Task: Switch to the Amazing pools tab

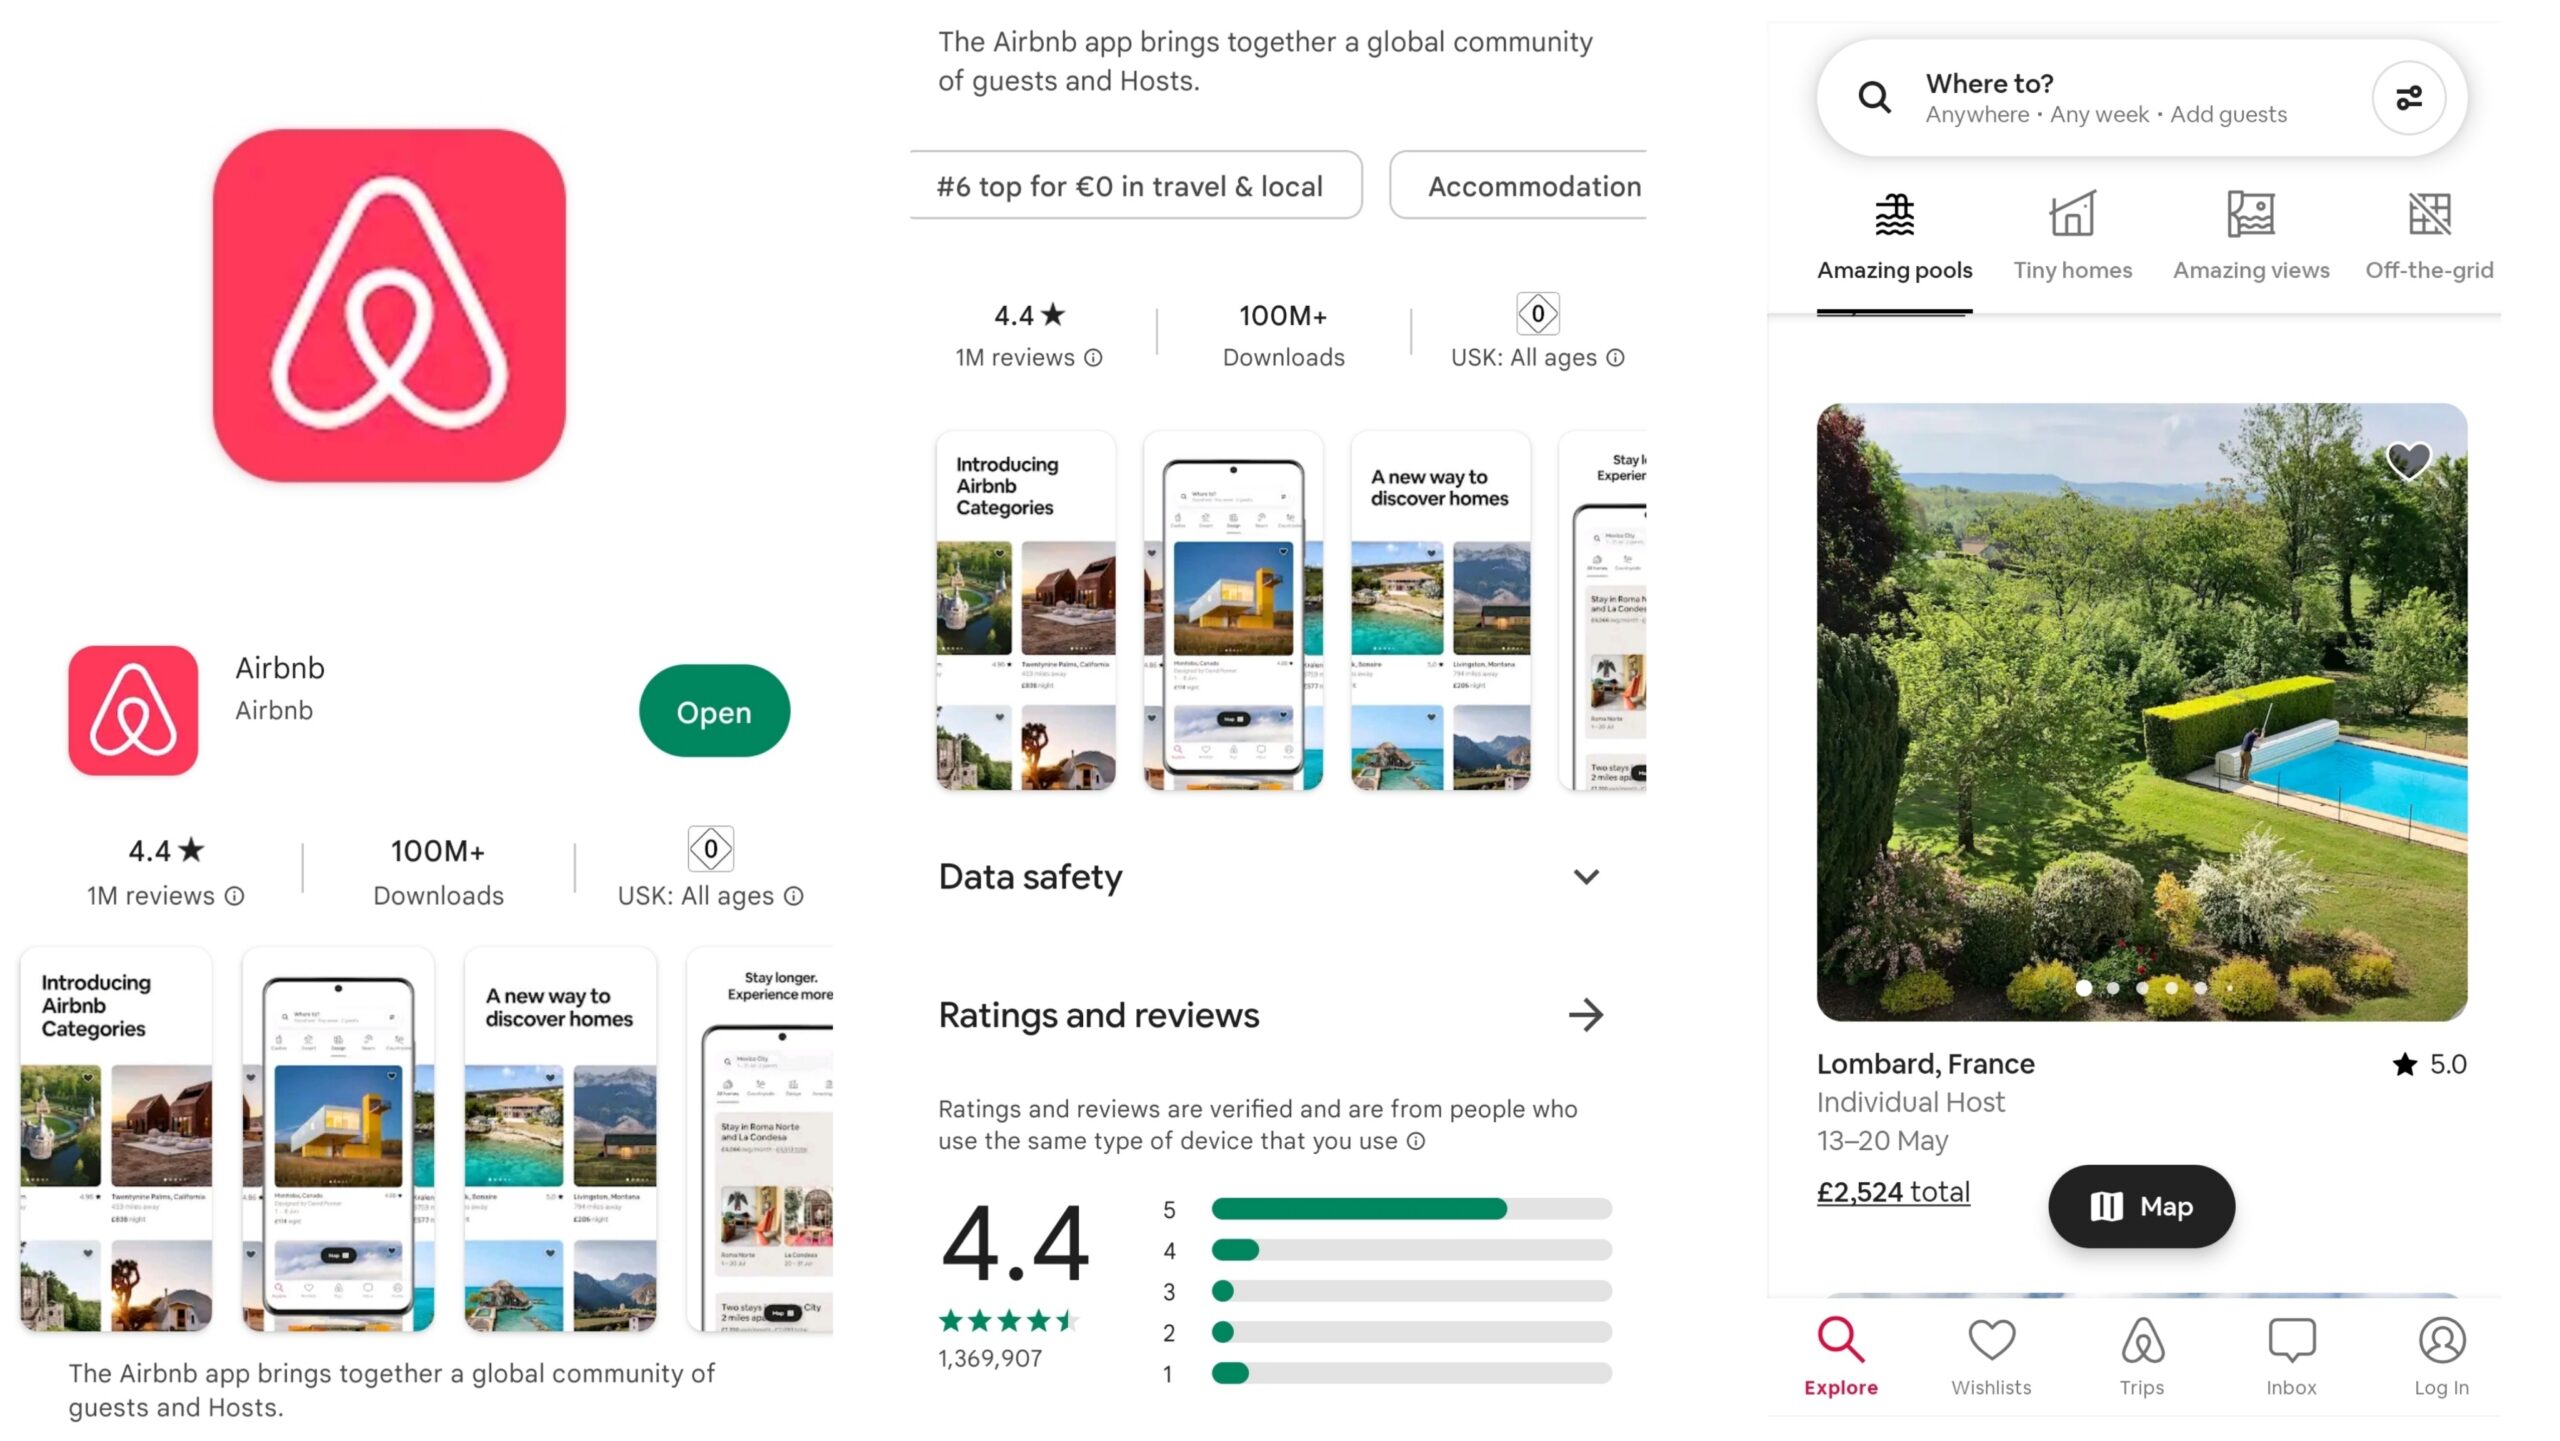Action: pyautogui.click(x=1894, y=238)
